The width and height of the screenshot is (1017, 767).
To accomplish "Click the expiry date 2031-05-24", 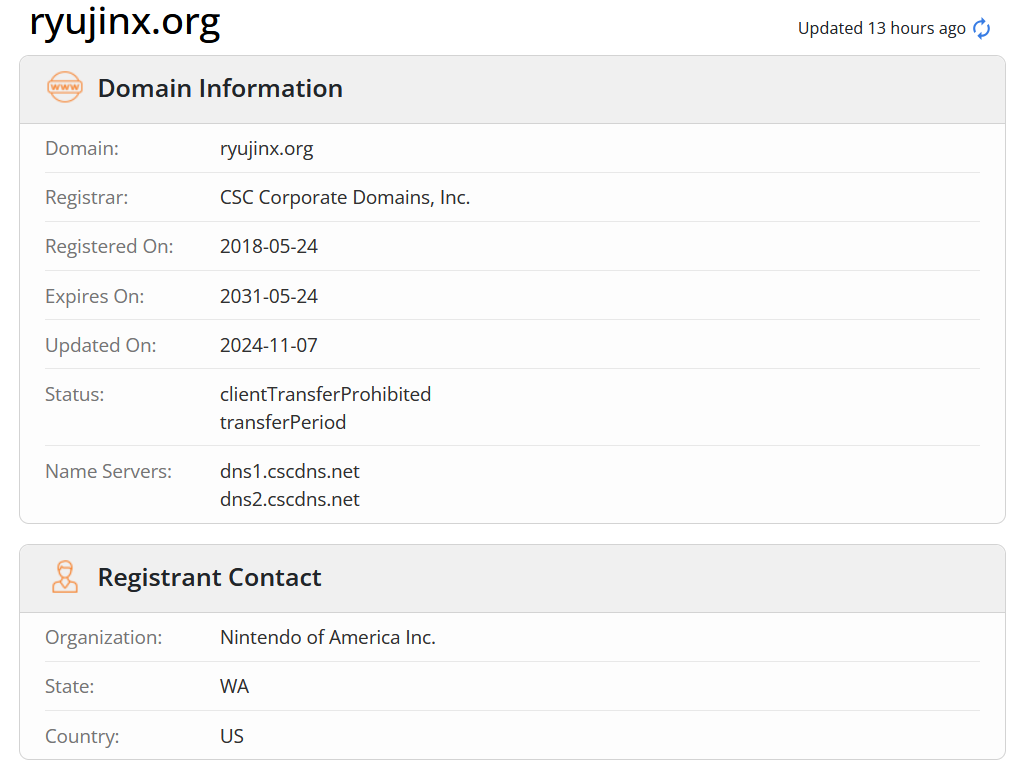I will [x=269, y=296].
